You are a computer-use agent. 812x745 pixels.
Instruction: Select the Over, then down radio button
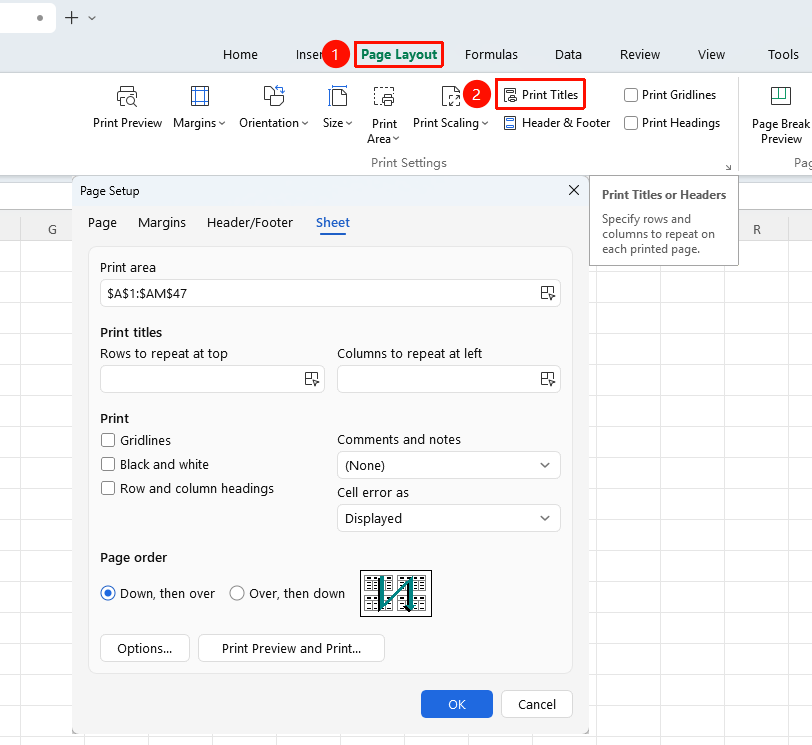pos(237,593)
